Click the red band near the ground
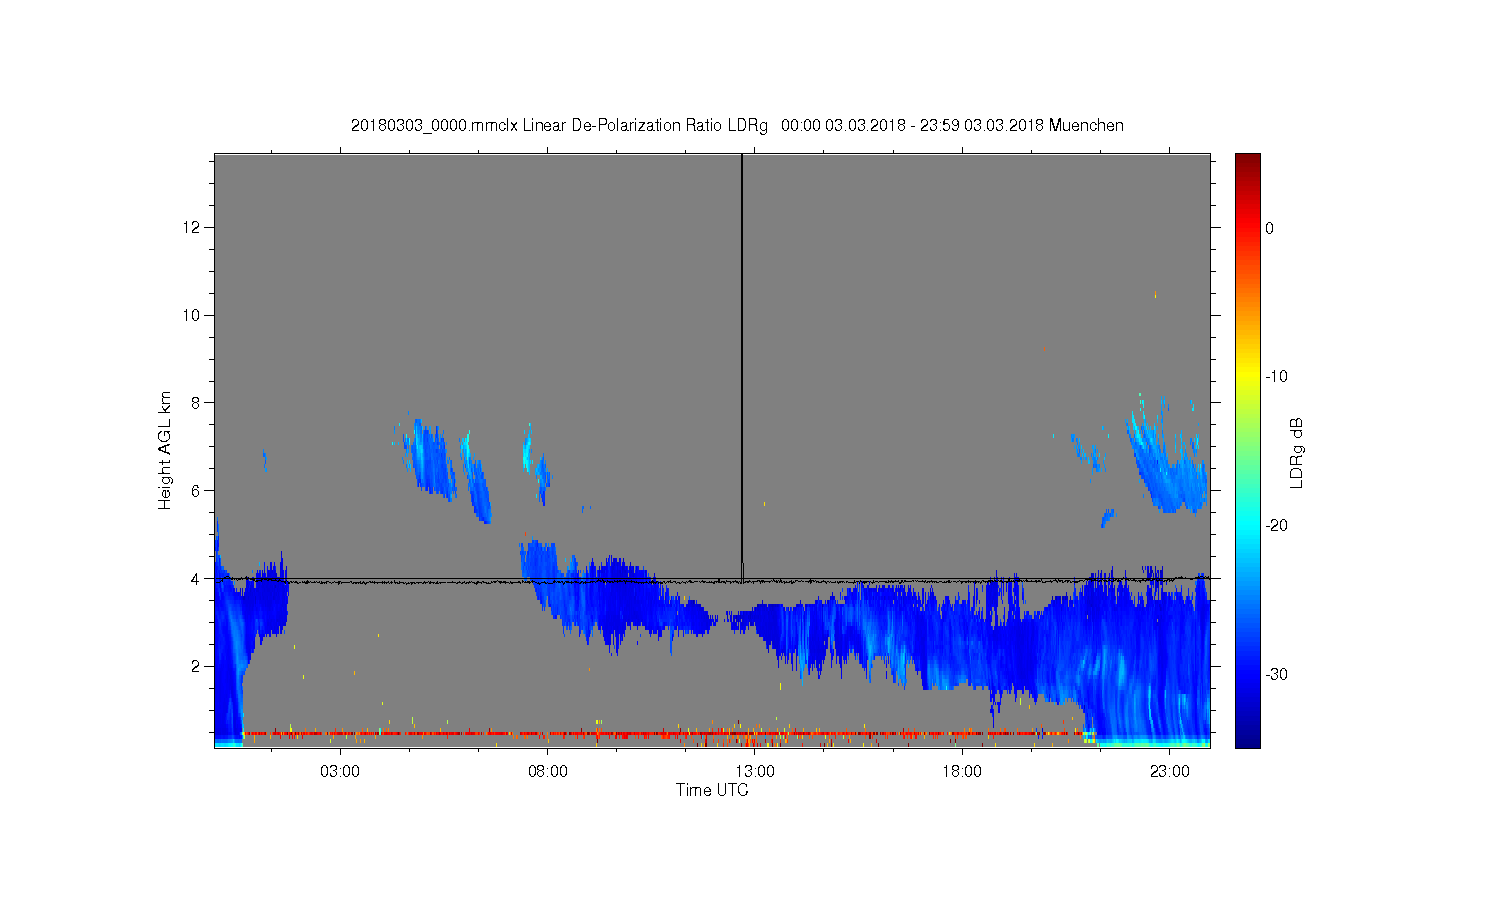Screen dimensions: 1500x900 [x=665, y=734]
